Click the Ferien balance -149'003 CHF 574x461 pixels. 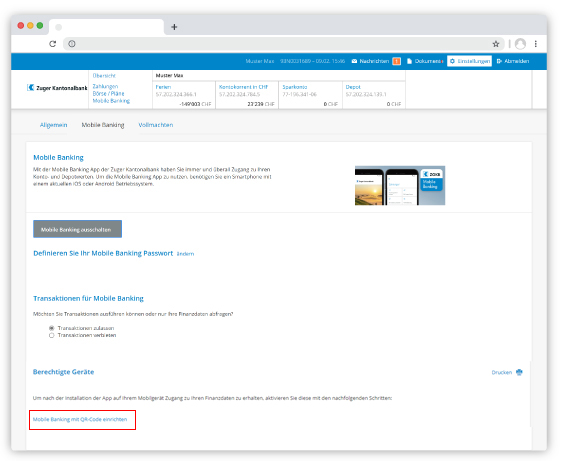(195, 104)
